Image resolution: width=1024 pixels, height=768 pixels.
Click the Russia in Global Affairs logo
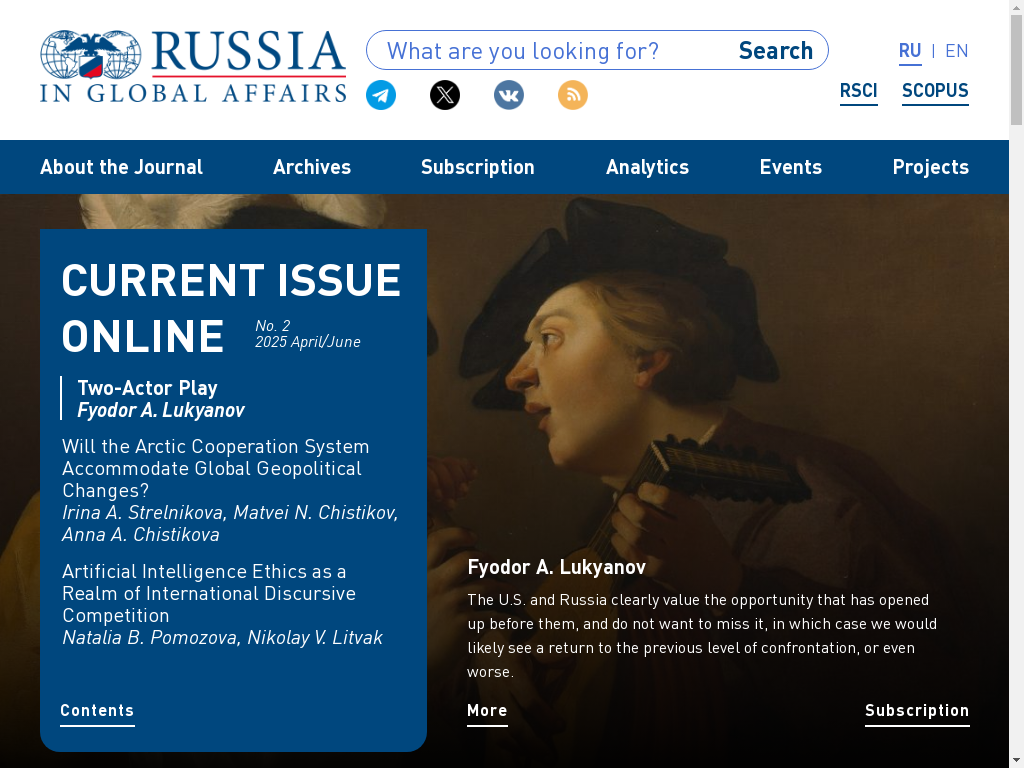tap(193, 67)
